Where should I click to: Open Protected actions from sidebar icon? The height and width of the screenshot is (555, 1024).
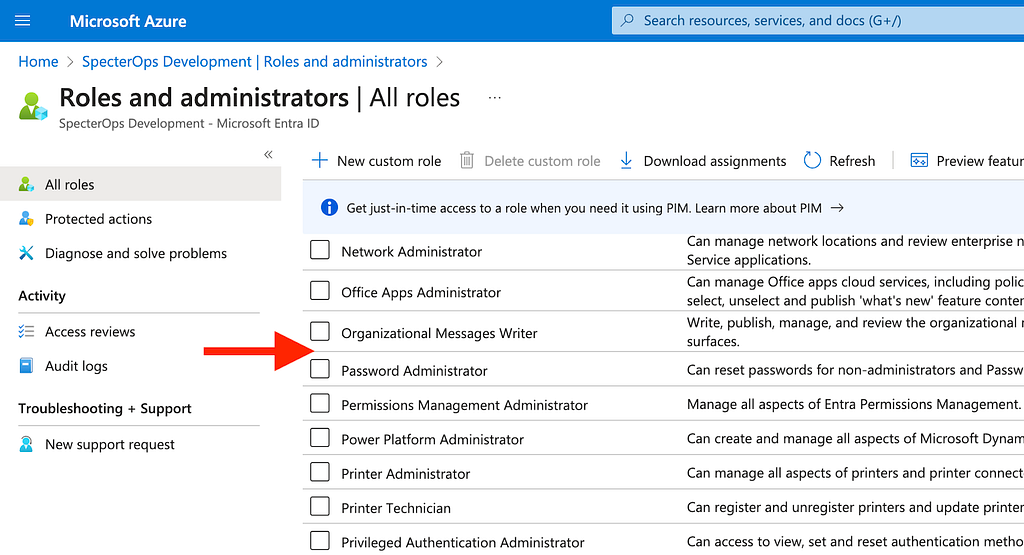tap(27, 219)
